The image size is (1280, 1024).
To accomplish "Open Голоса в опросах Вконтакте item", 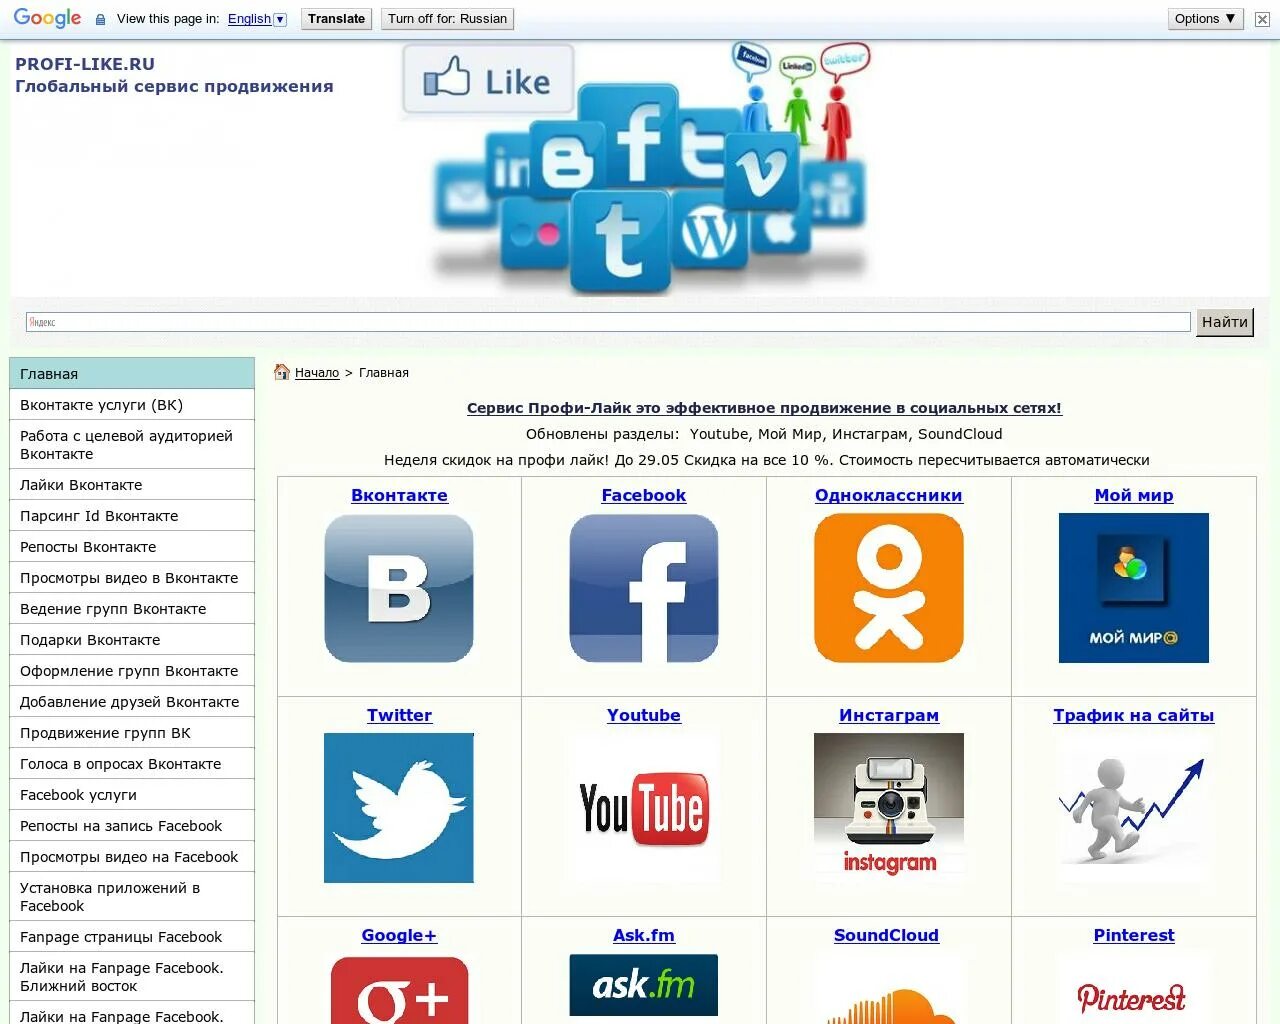I will tap(132, 764).
